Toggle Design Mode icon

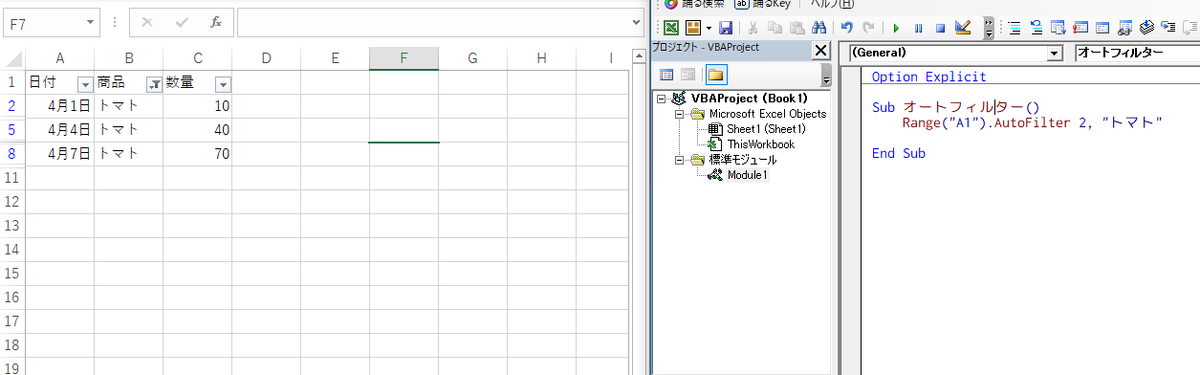(963, 28)
